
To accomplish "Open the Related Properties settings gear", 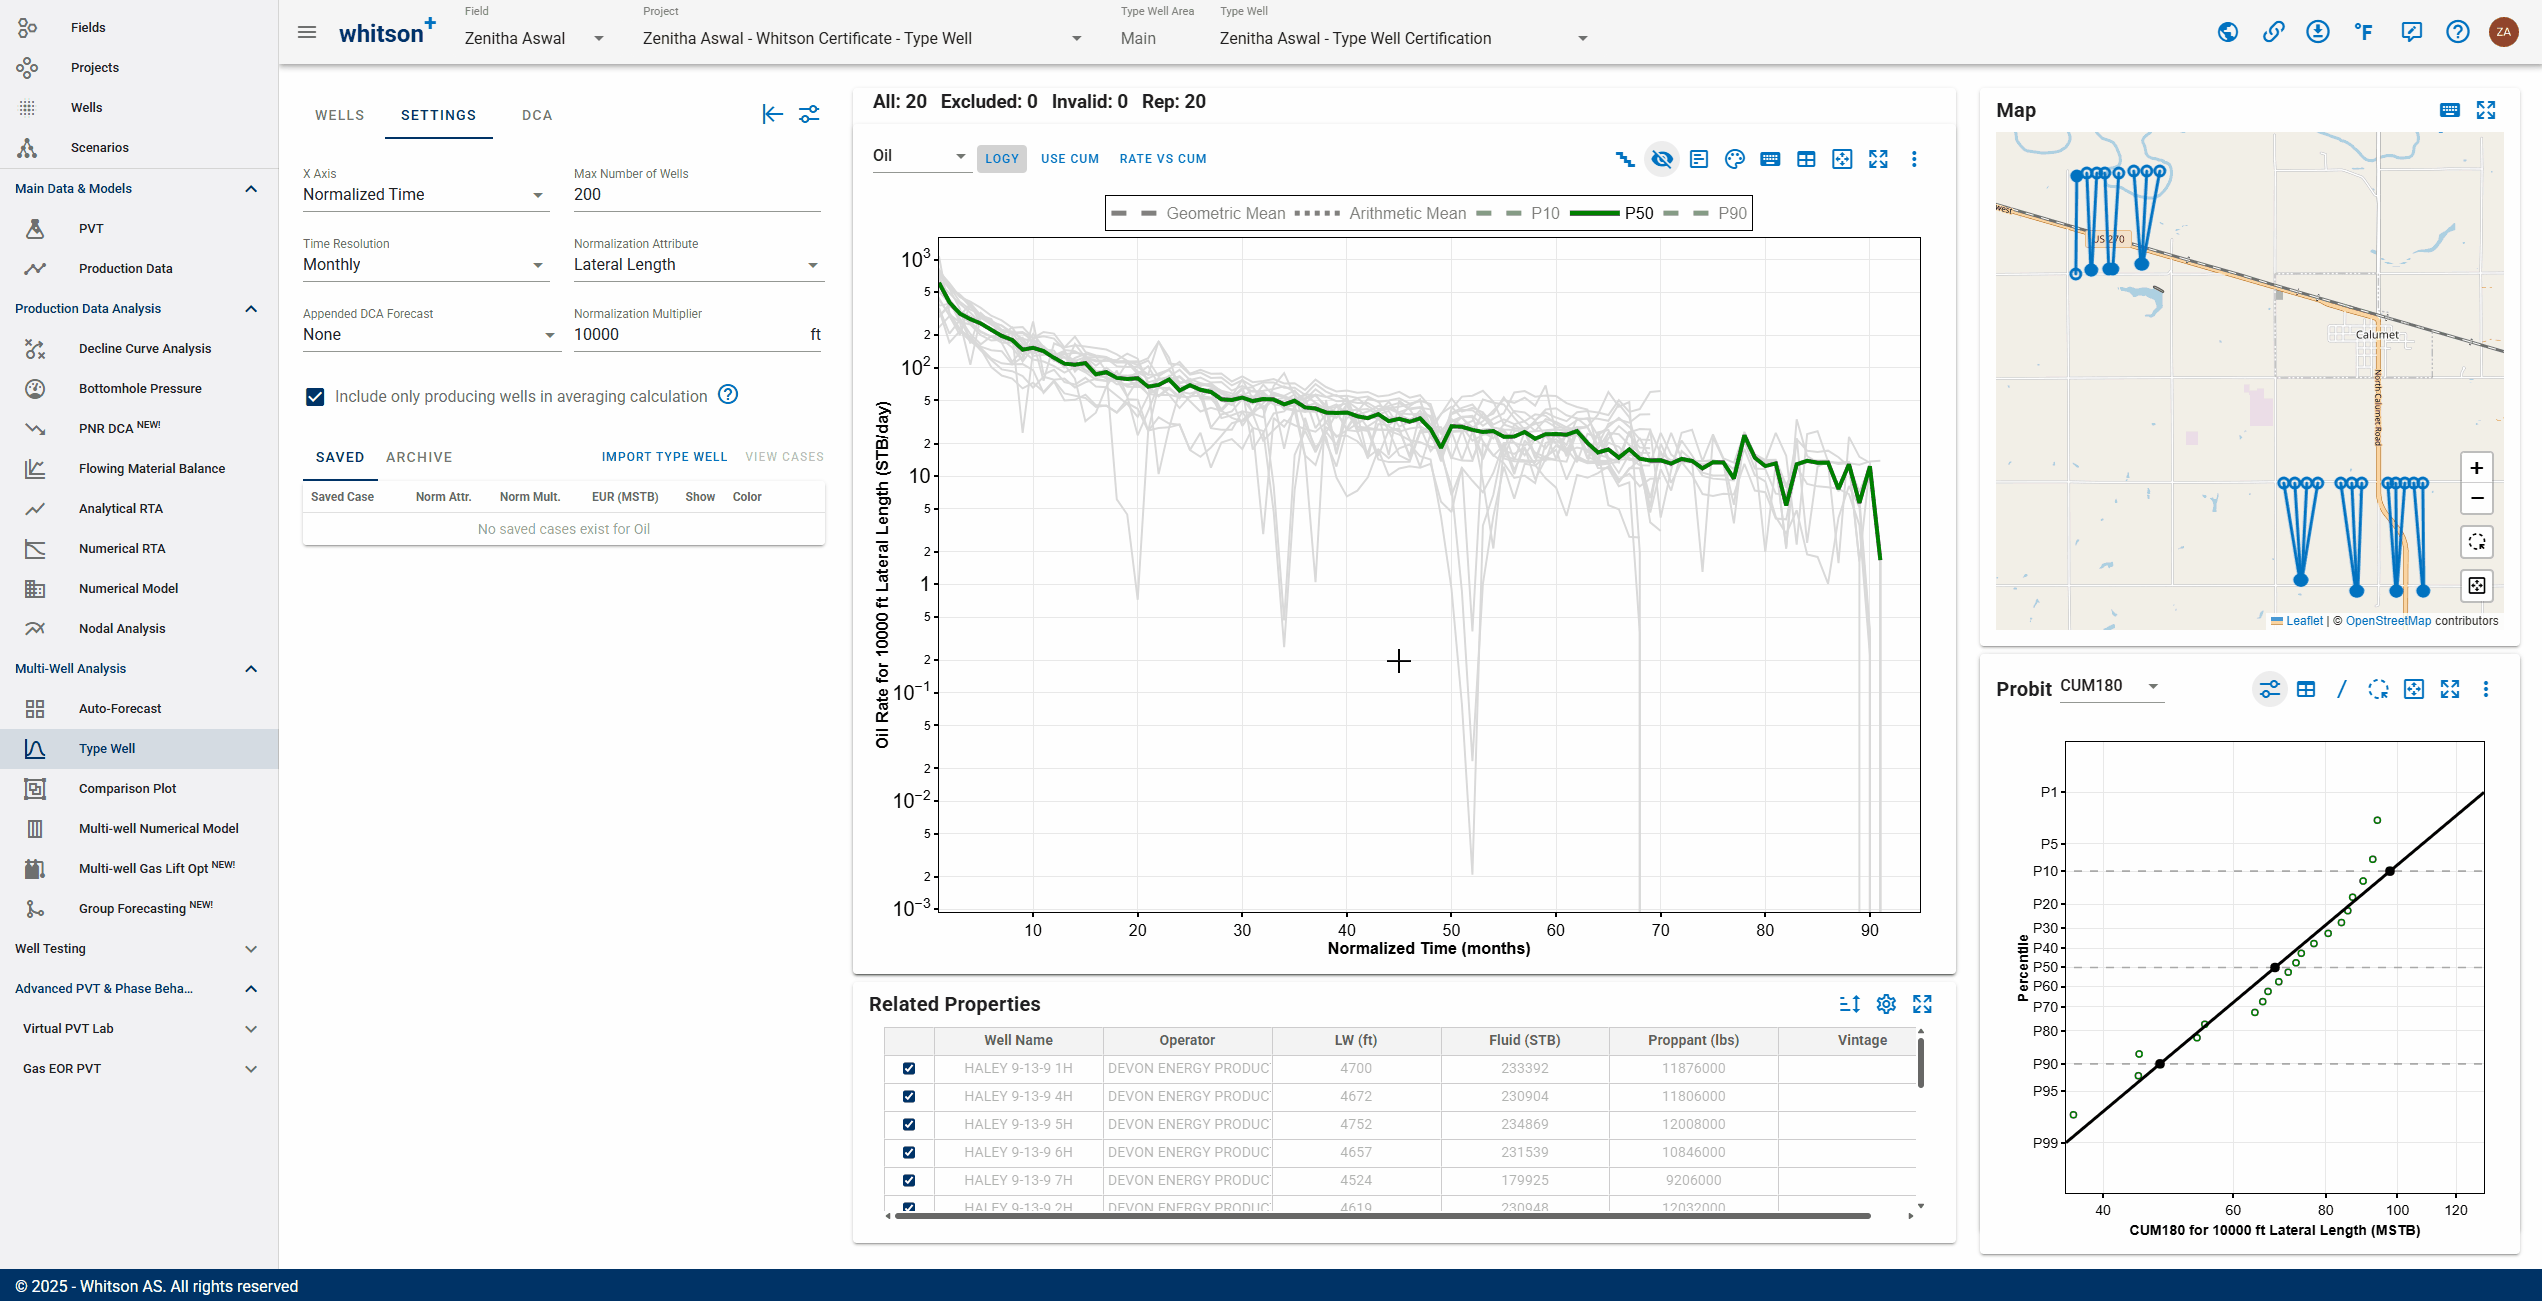I will 1886,1004.
